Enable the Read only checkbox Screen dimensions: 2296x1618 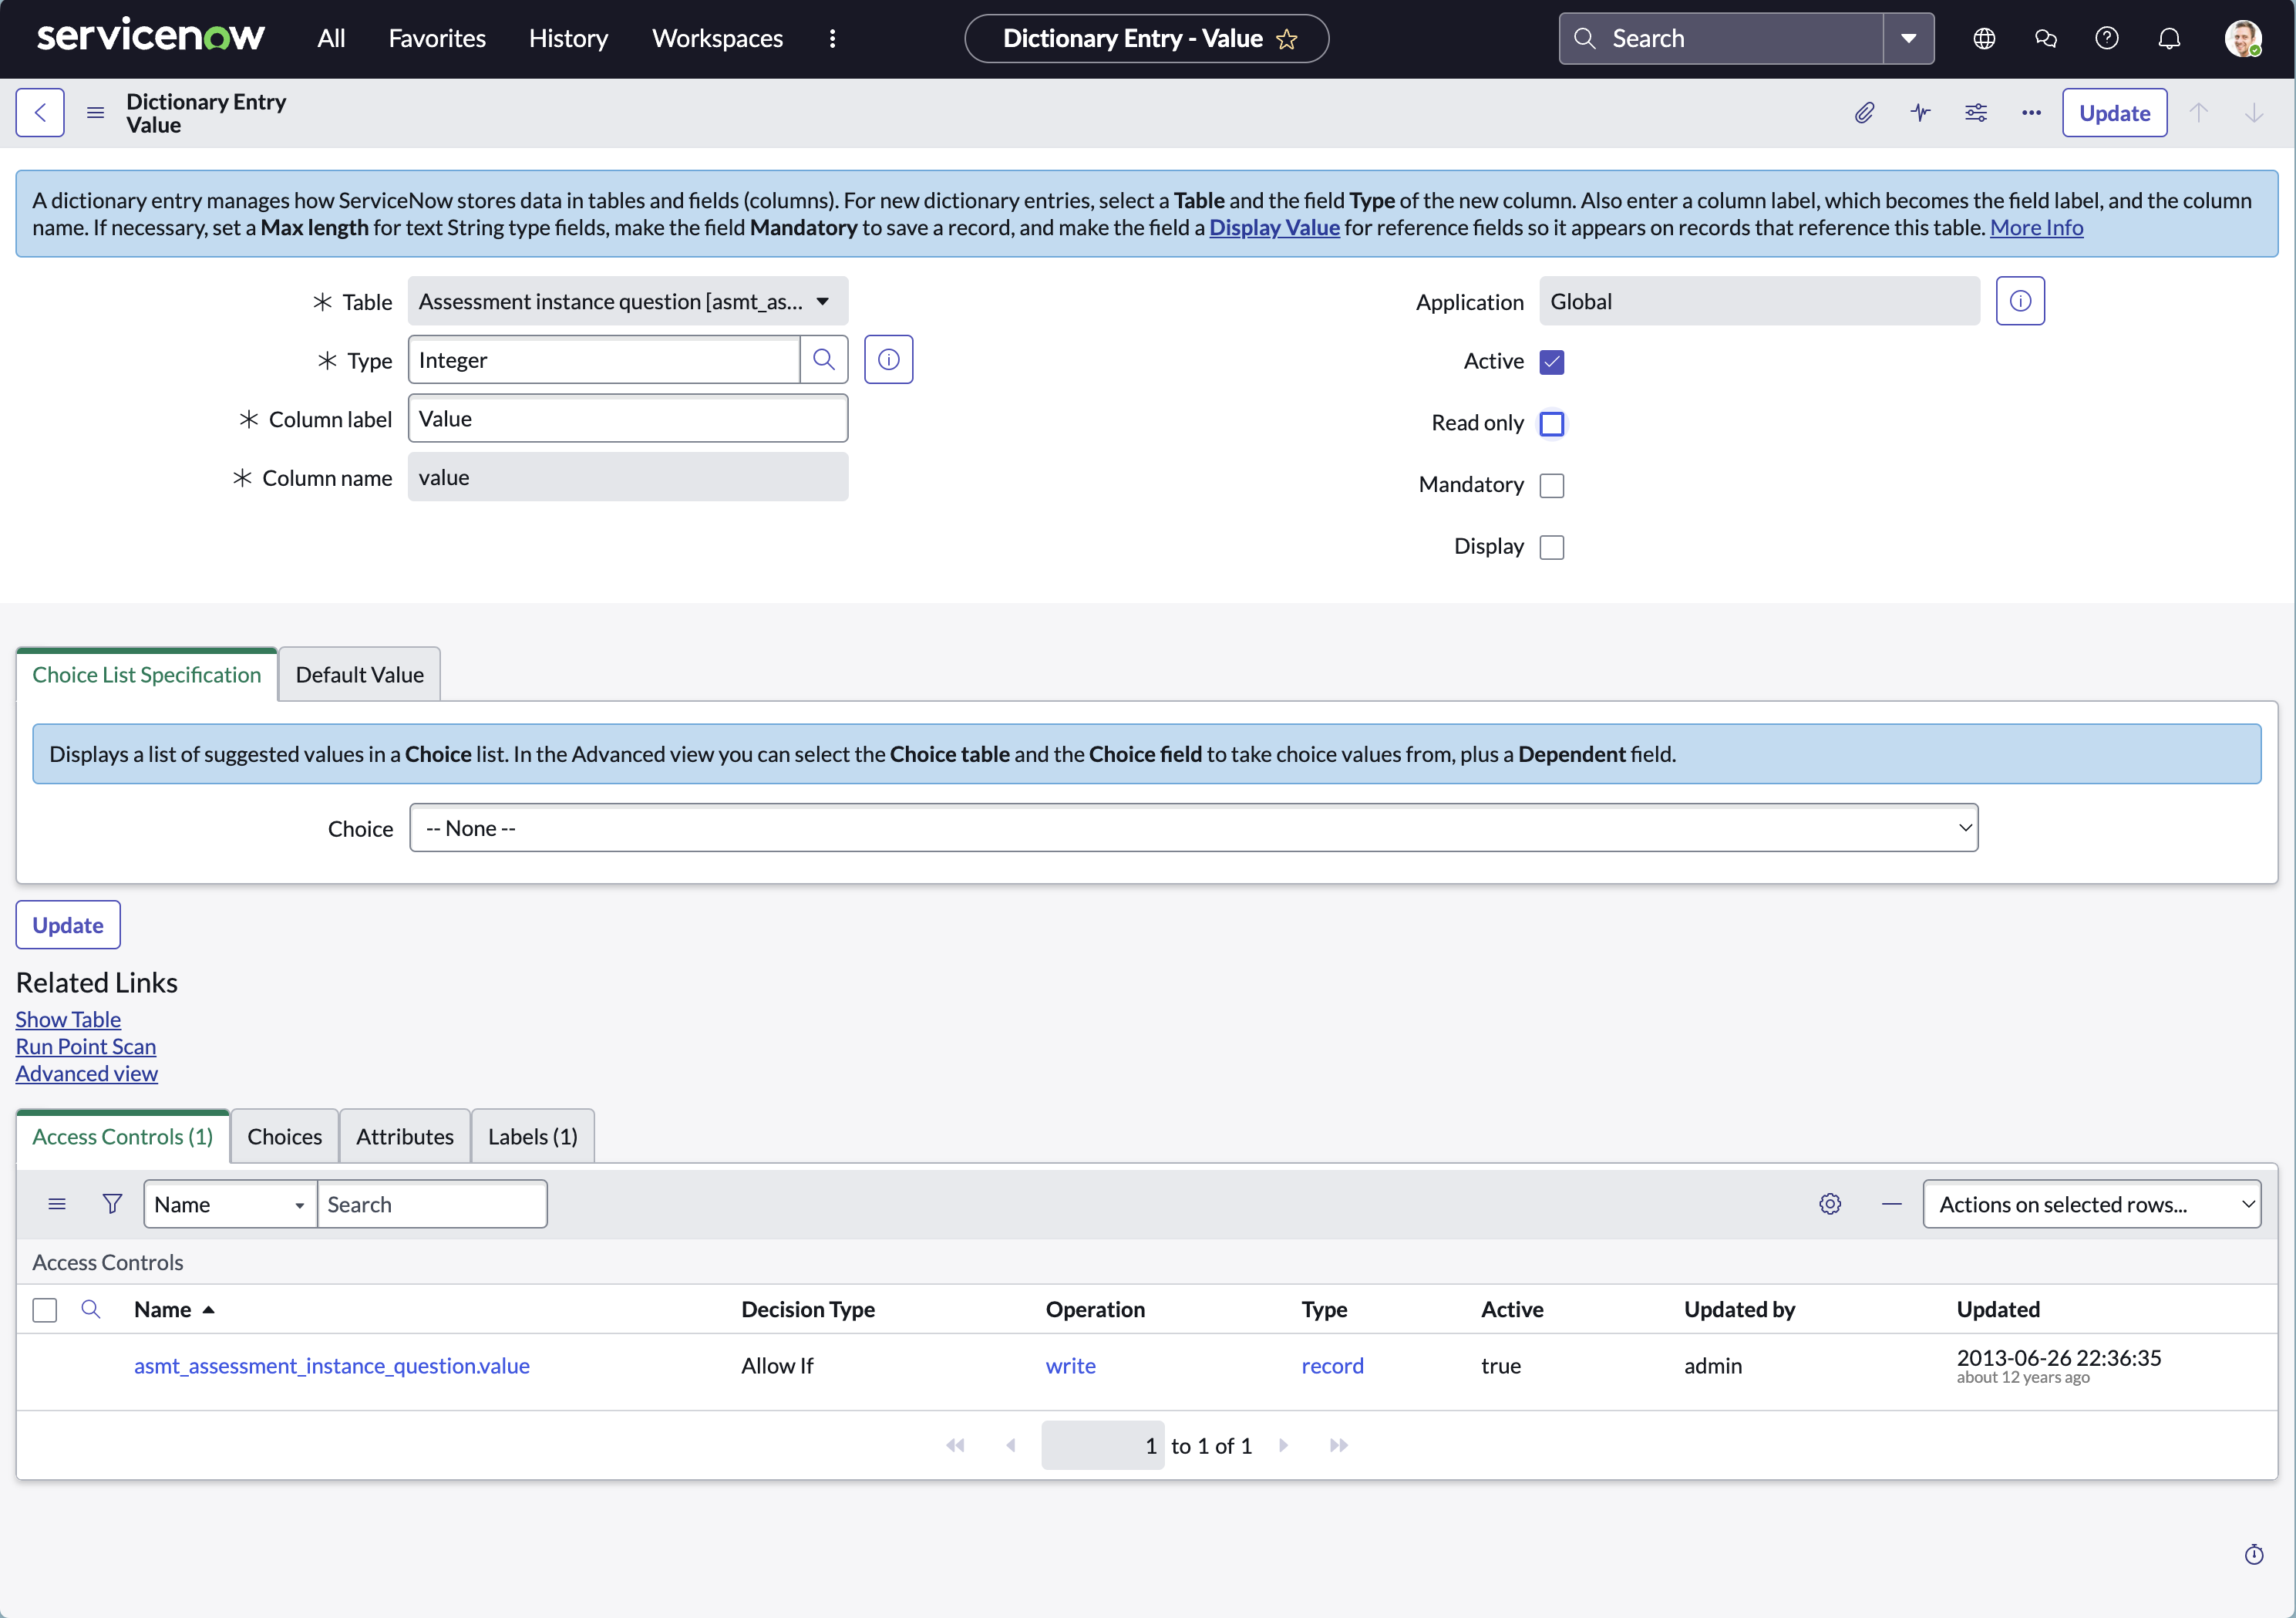(1552, 424)
